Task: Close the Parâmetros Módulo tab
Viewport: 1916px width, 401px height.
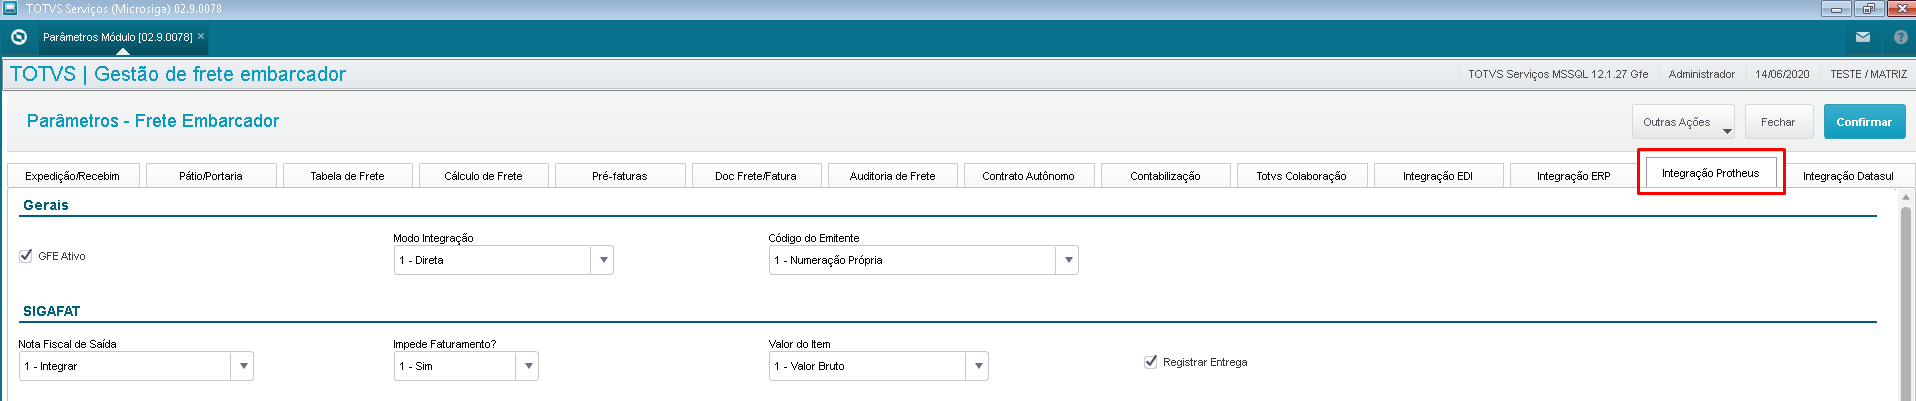Action: pyautogui.click(x=201, y=36)
